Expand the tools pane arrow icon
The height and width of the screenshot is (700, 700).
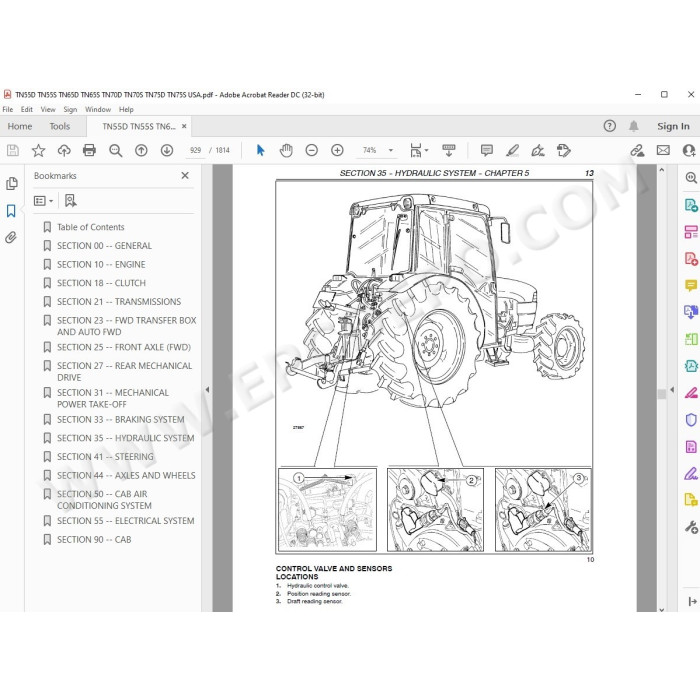[x=692, y=601]
